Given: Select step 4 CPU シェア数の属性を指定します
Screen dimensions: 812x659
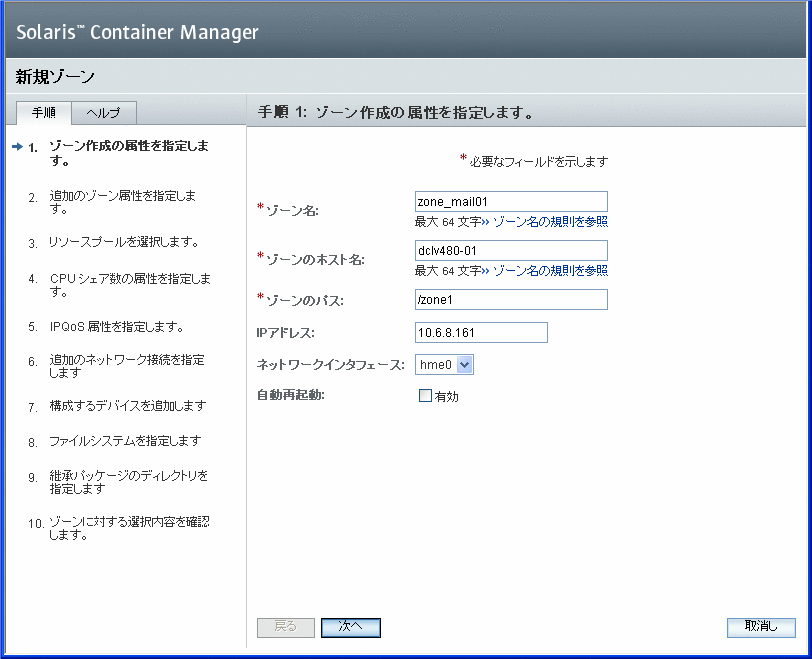Looking at the screenshot, I should (130, 285).
